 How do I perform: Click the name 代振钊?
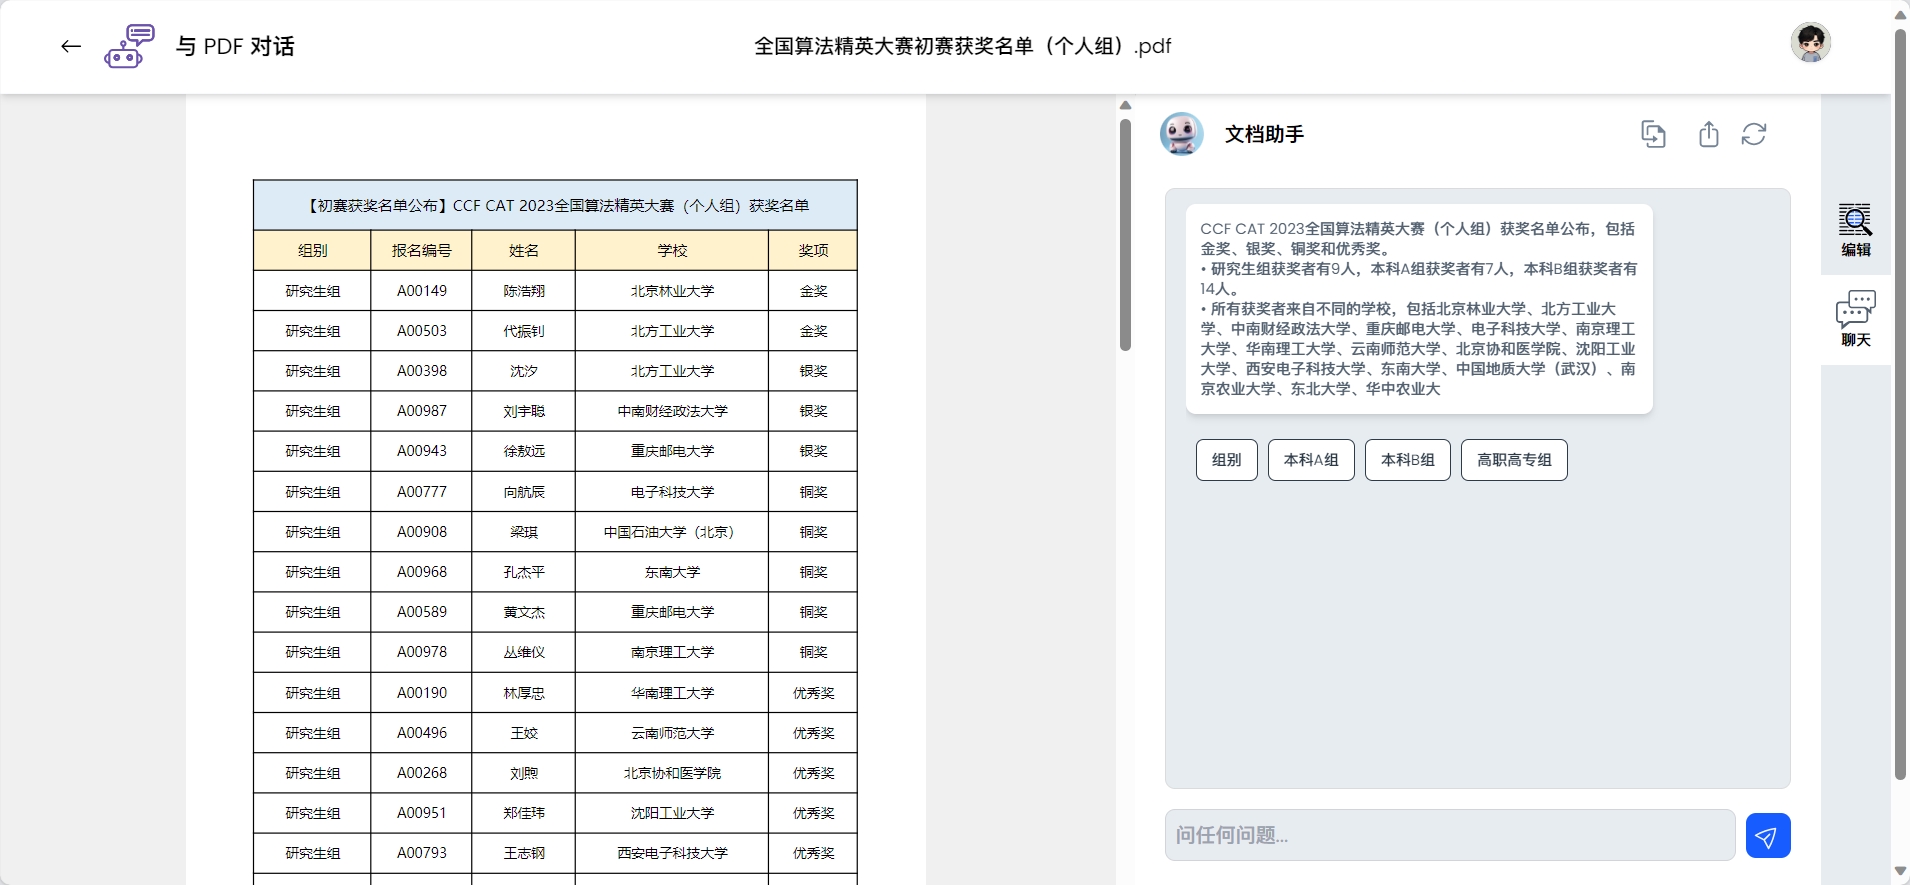[x=524, y=331]
